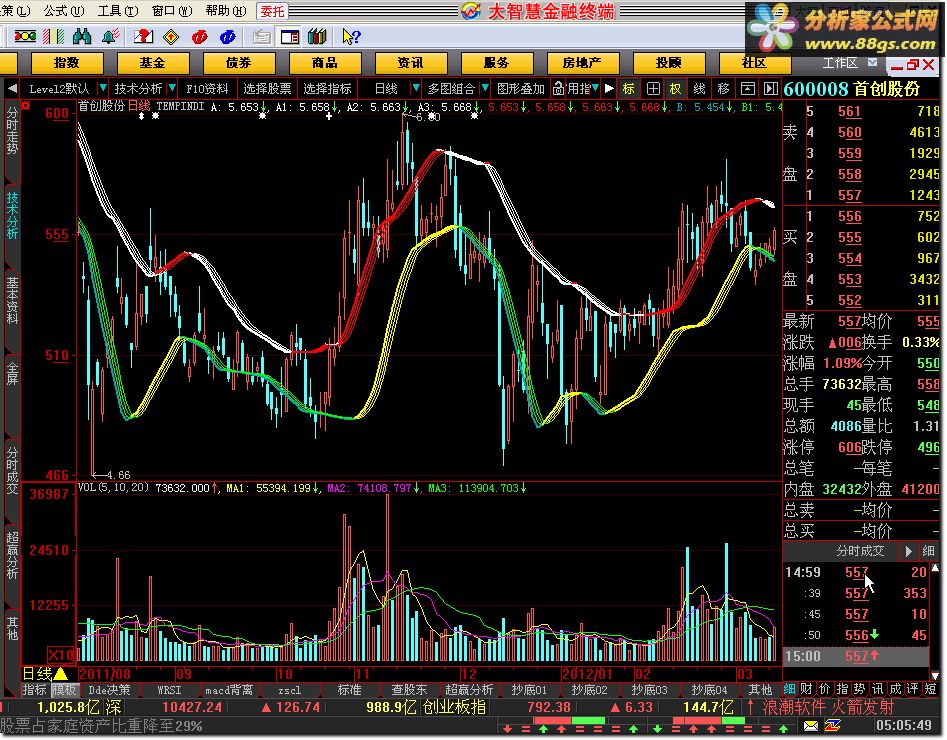The image size is (947, 740).
Task: Open the 分时走势 left sidebar tab
Action: click(12, 130)
